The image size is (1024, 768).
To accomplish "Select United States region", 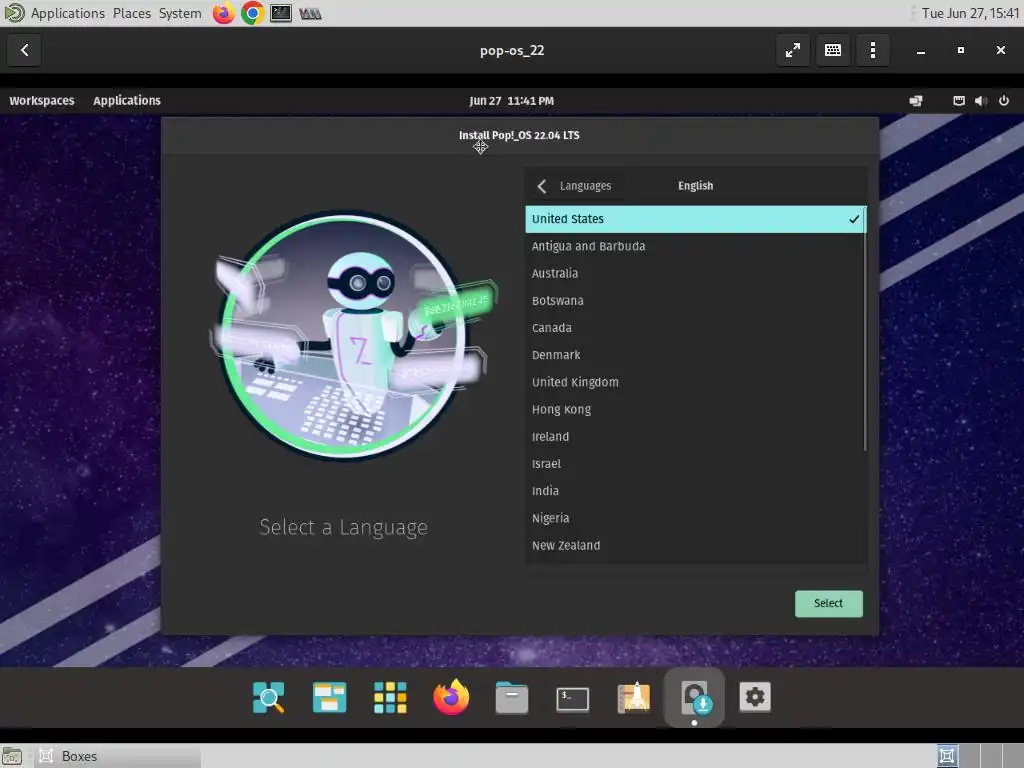I will tap(696, 219).
